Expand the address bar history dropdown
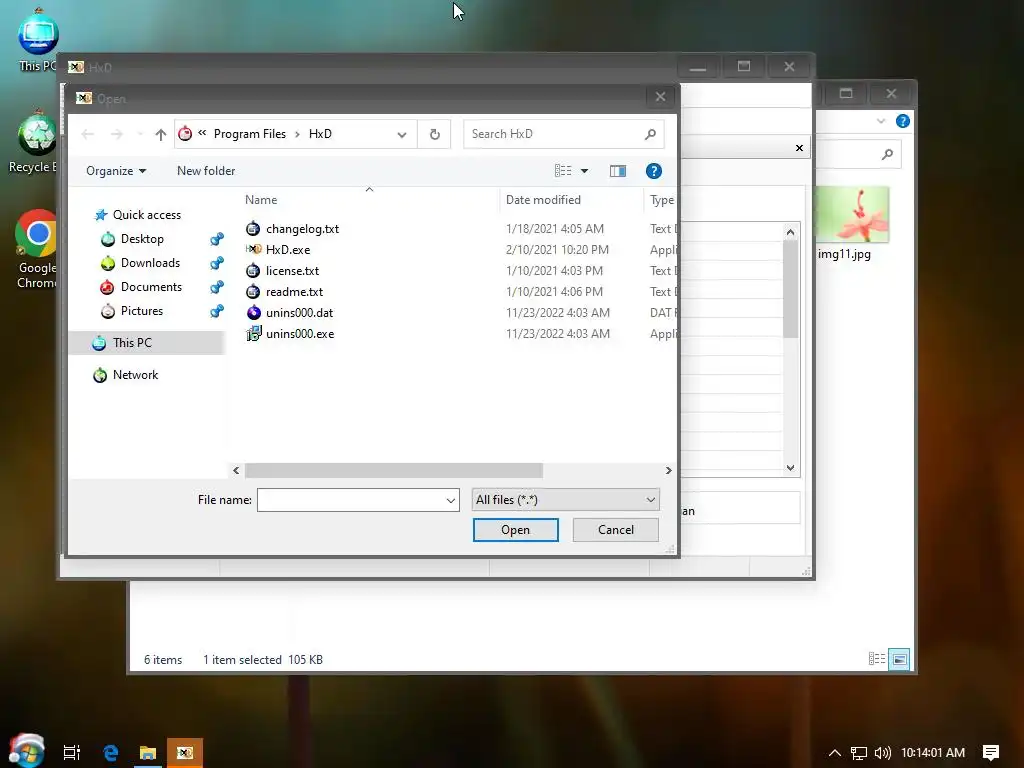The image size is (1024, 768). tap(402, 135)
